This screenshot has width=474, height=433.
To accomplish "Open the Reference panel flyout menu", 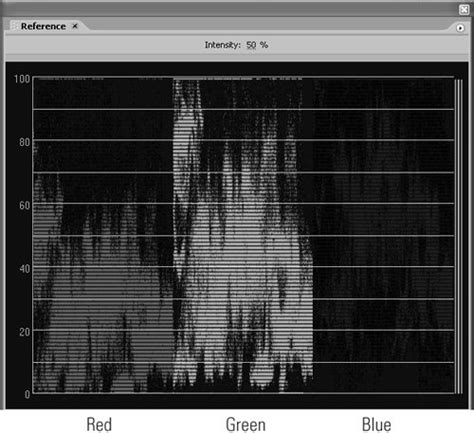I will click(x=460, y=28).
